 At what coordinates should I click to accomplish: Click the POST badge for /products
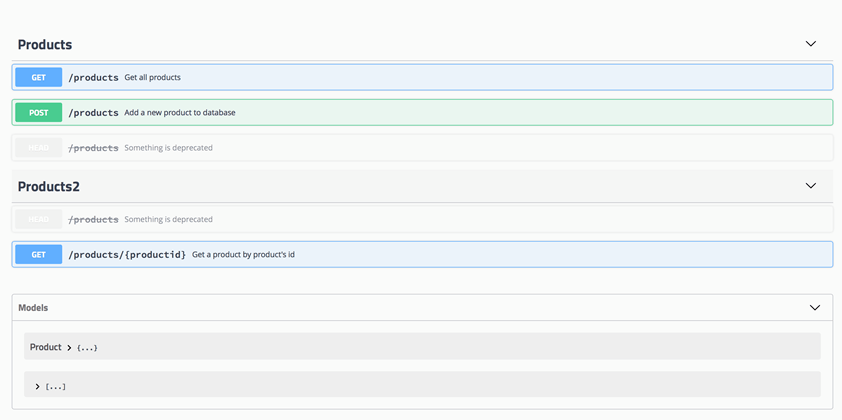[39, 112]
